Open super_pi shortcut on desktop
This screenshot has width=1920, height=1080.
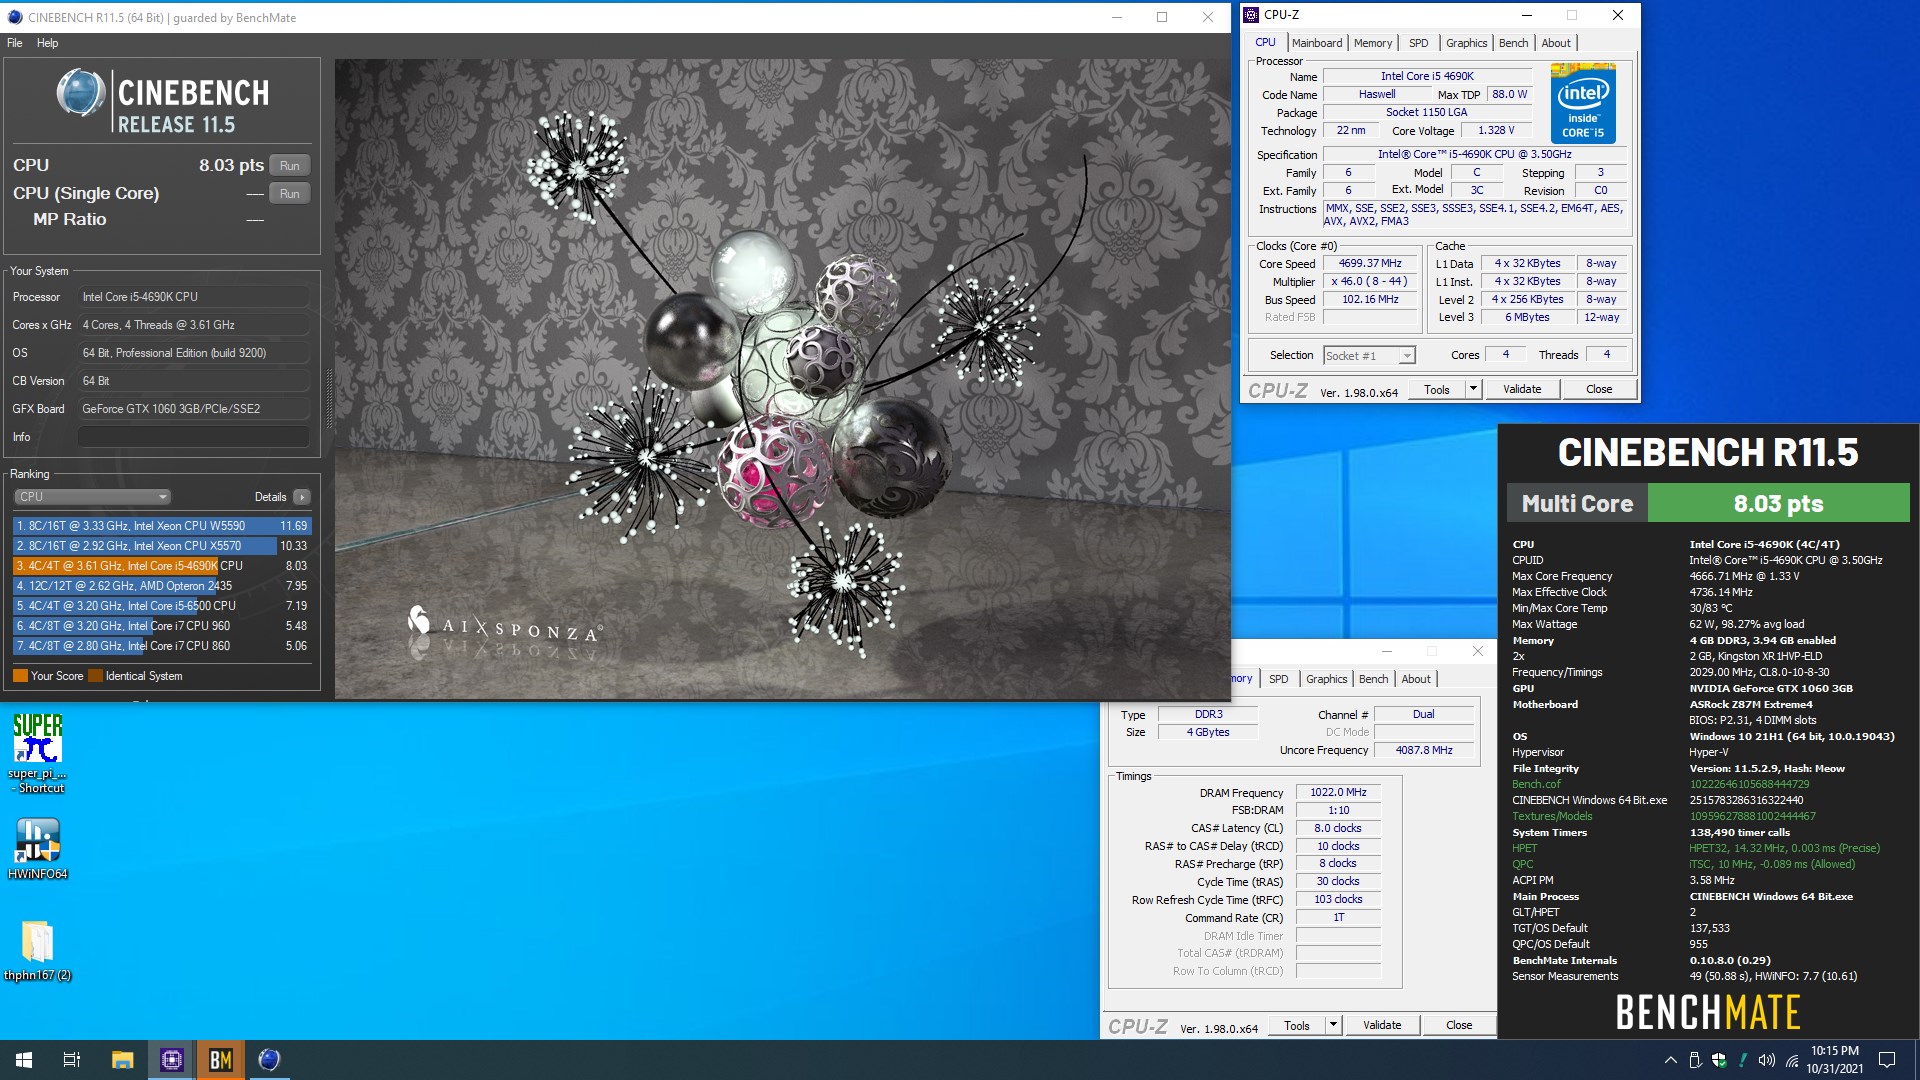pyautogui.click(x=38, y=753)
